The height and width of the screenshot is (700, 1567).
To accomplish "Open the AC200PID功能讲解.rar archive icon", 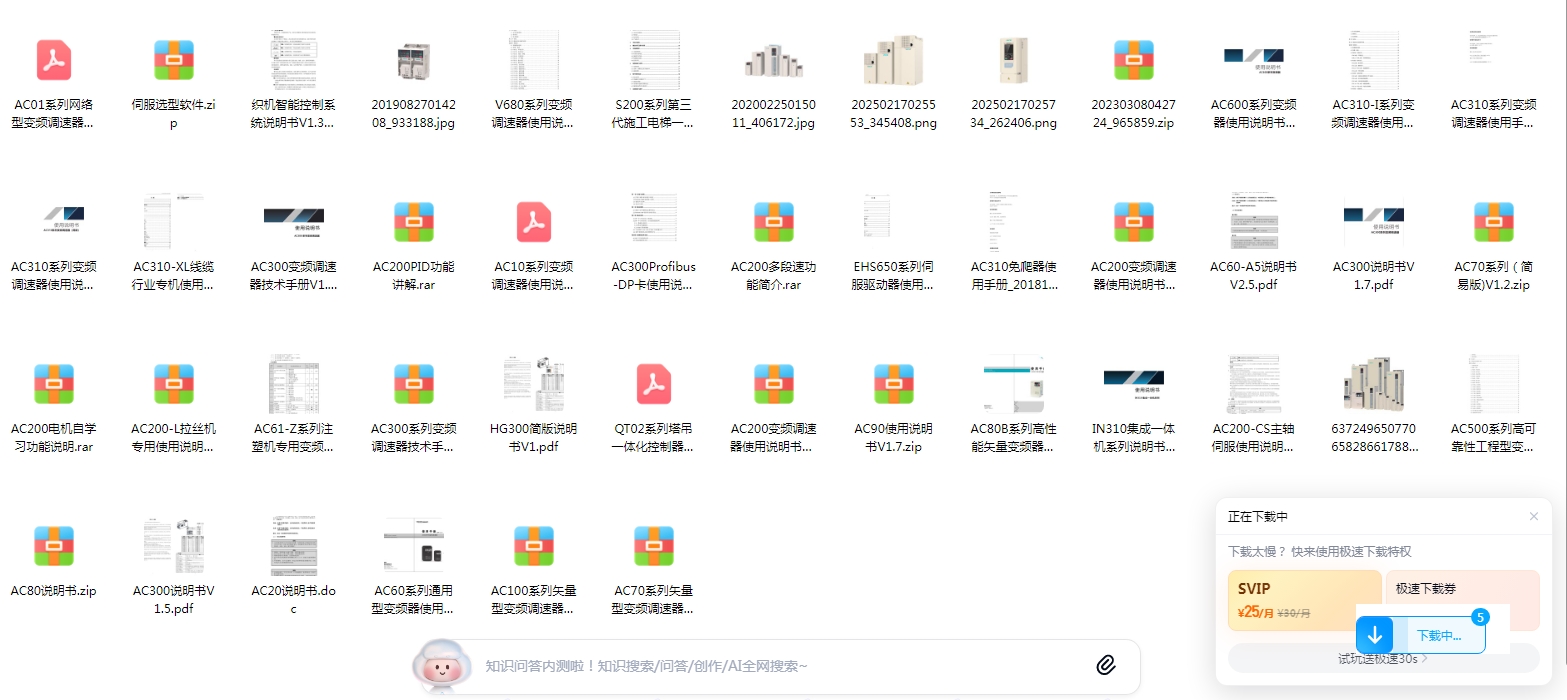I will click(414, 222).
